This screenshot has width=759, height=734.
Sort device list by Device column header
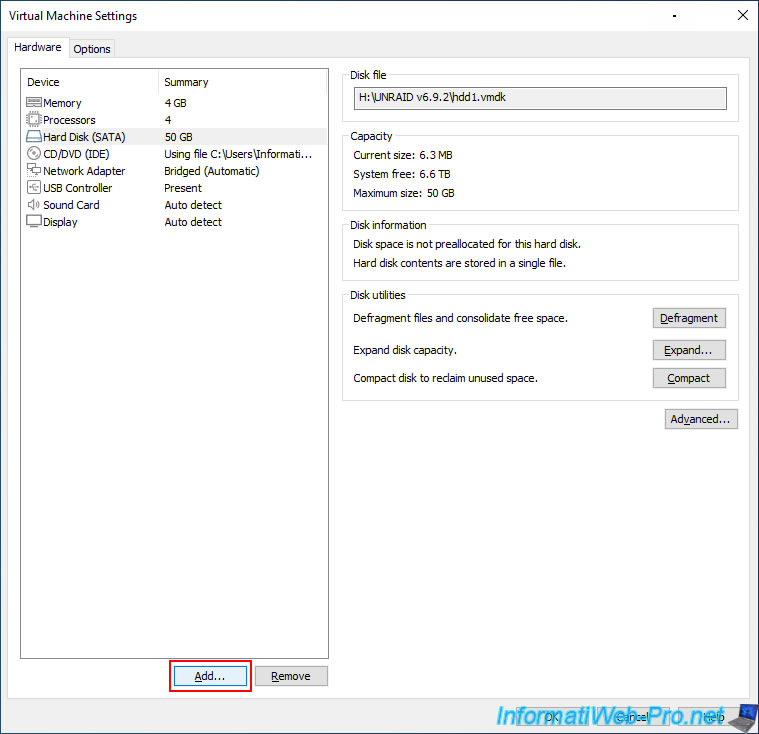90,82
